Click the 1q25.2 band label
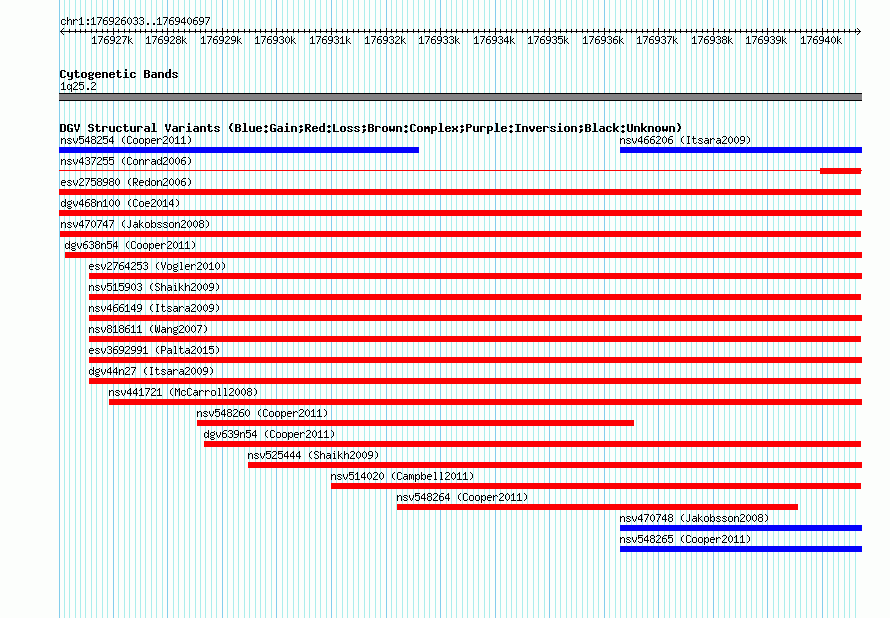This screenshot has width=890, height=618. click(78, 86)
